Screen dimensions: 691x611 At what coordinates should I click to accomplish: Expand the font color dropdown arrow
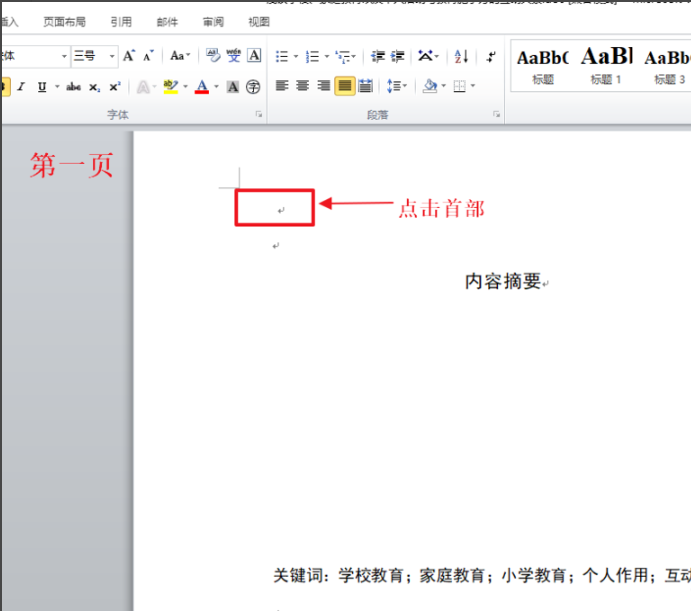pyautogui.click(x=216, y=86)
